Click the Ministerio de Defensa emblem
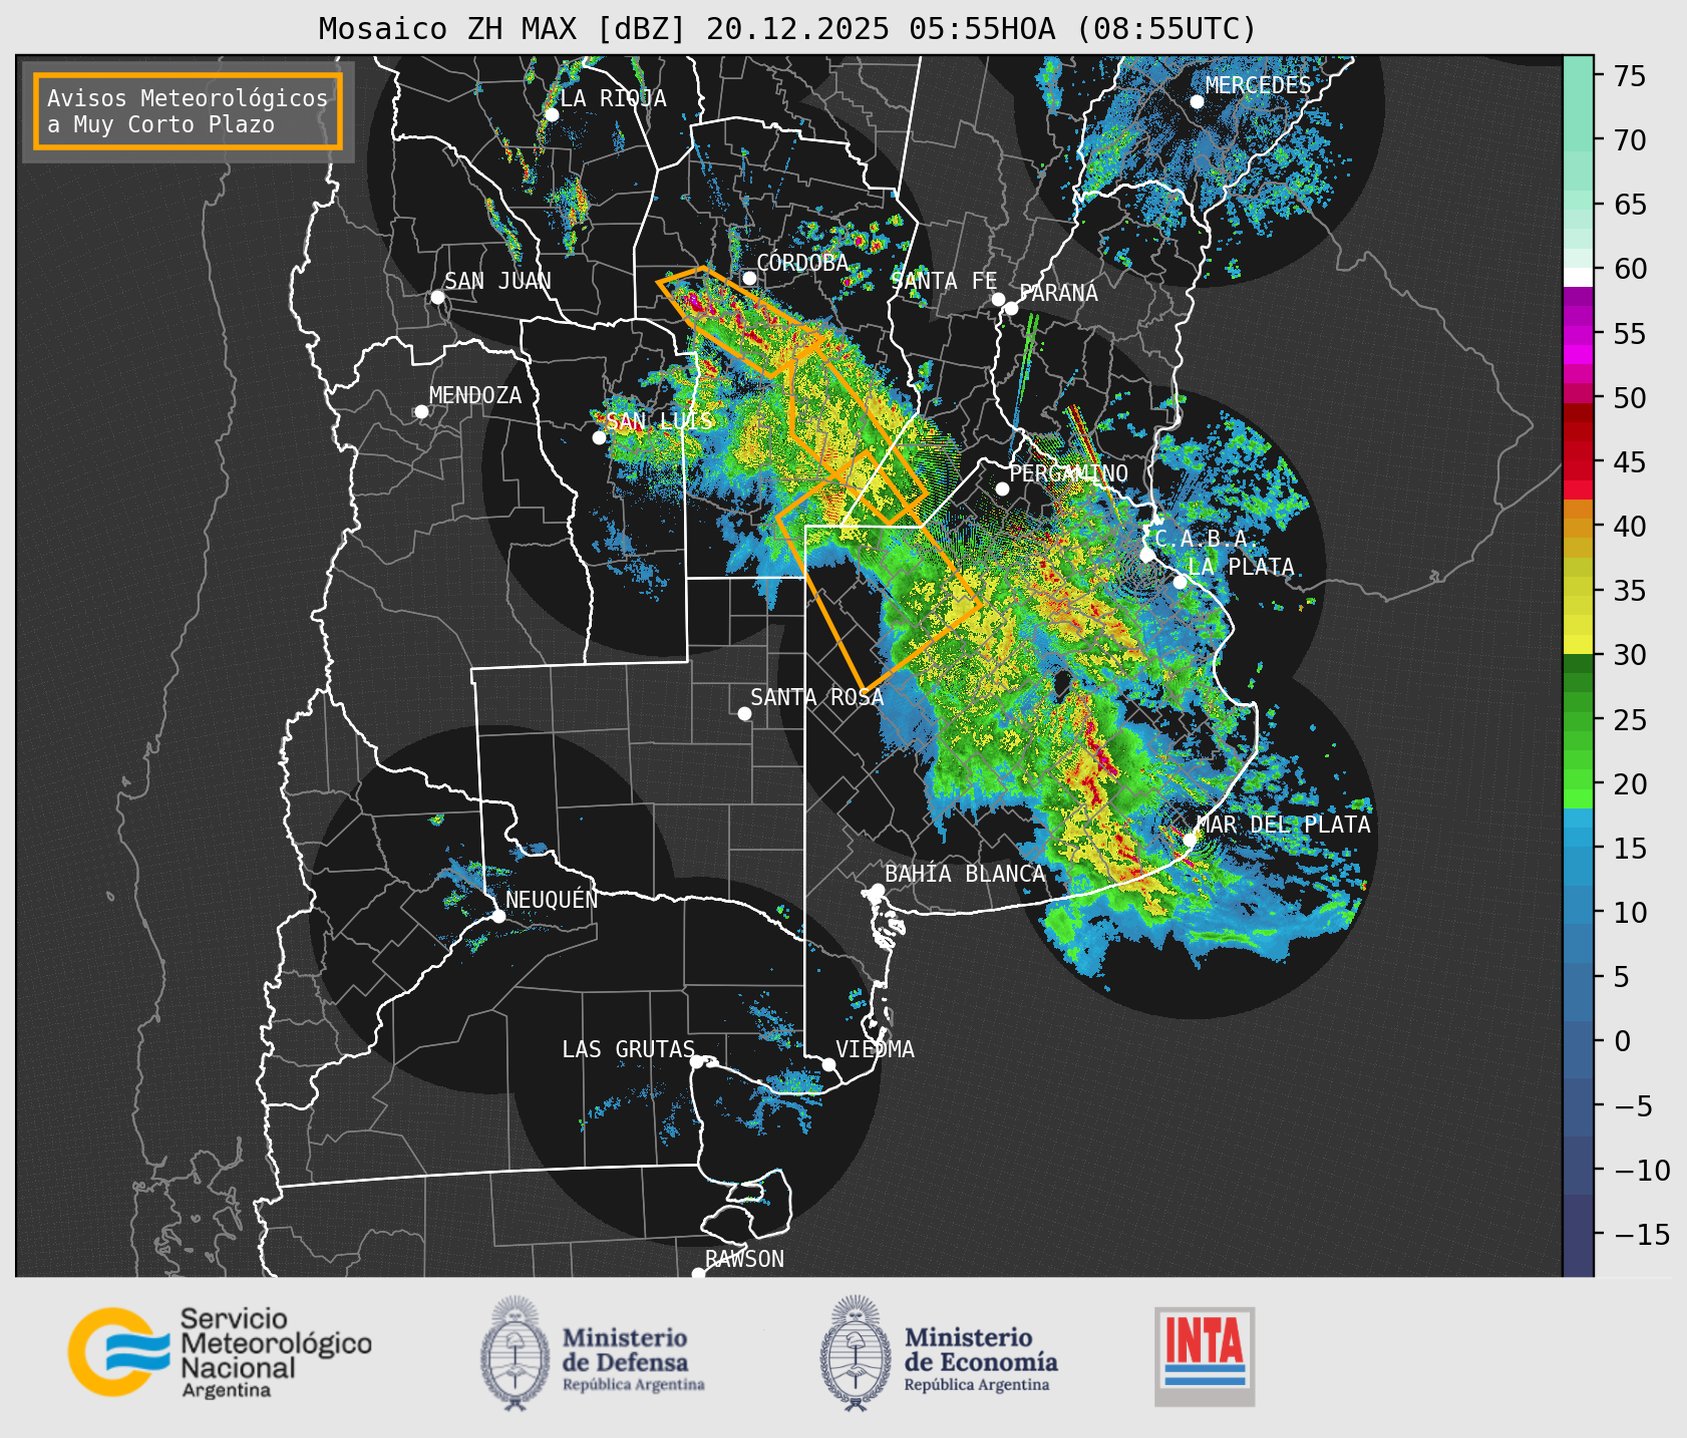The image size is (1687, 1438). (515, 1352)
